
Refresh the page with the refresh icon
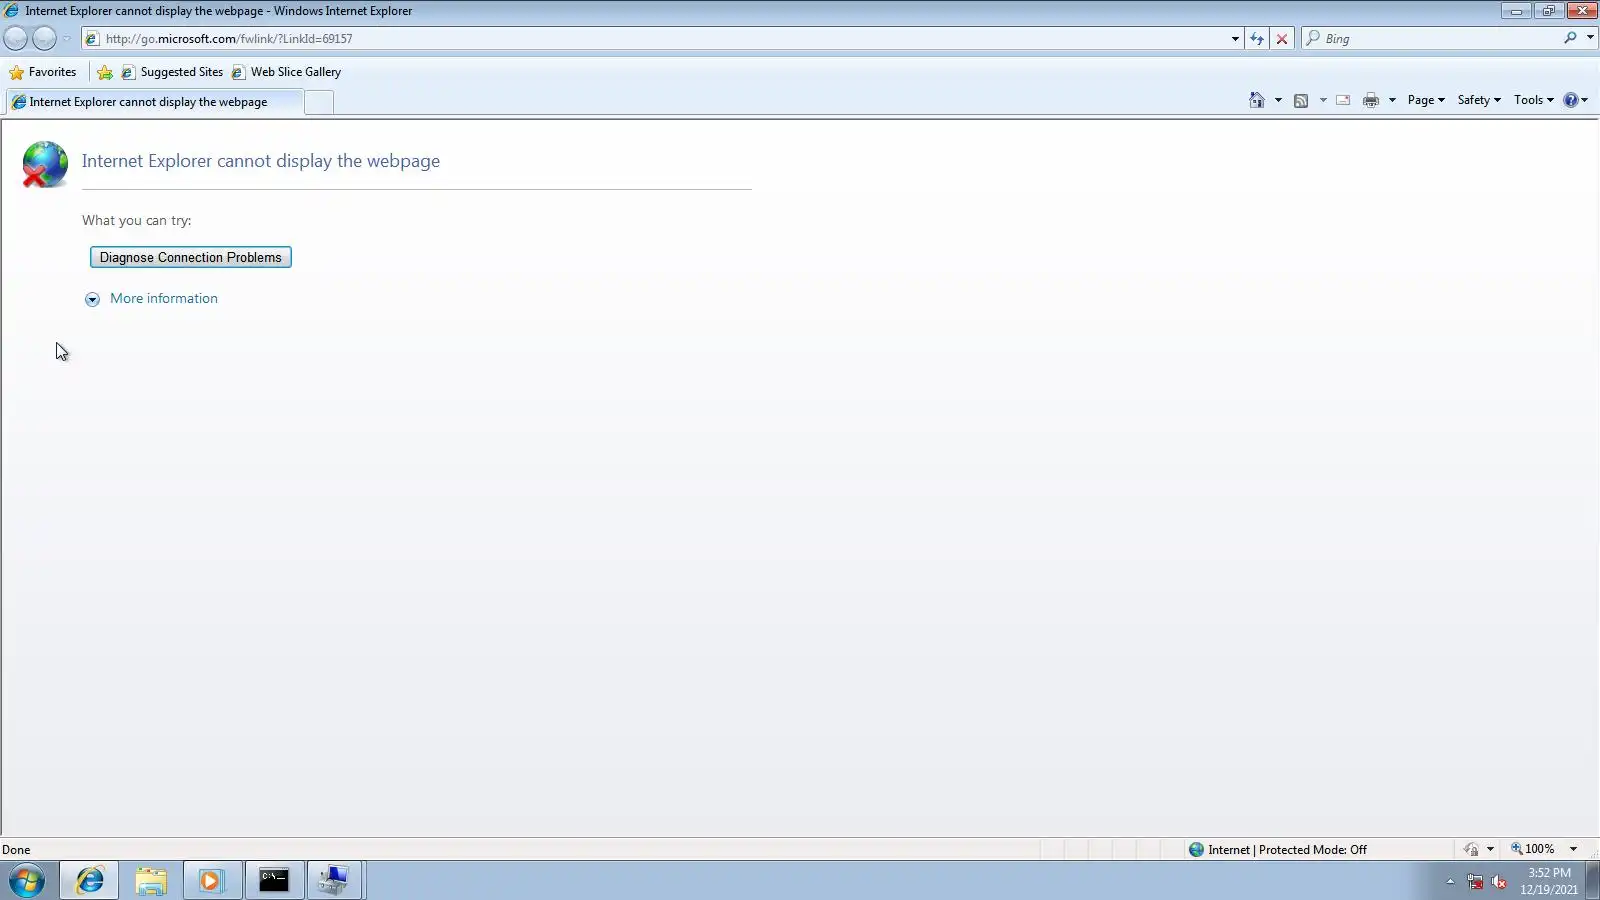tap(1257, 39)
